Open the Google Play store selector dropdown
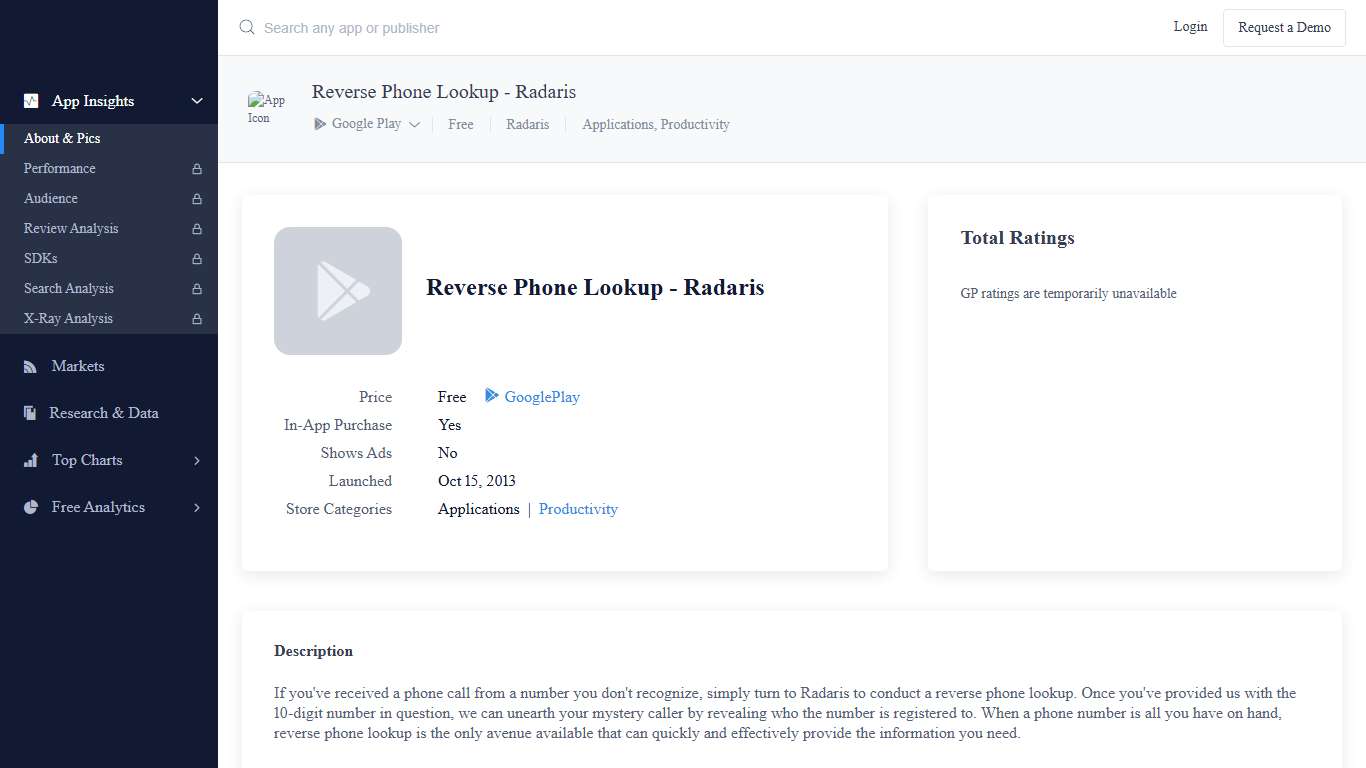Image resolution: width=1366 pixels, height=768 pixels. coord(415,124)
